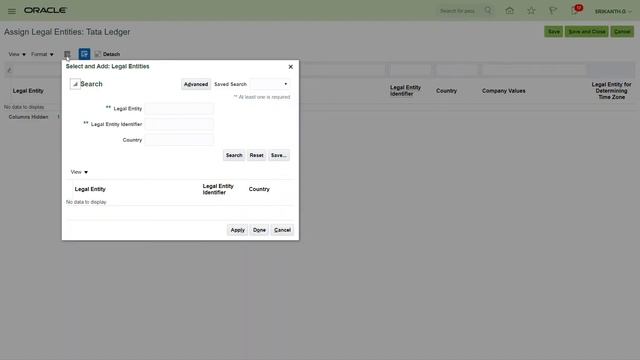Open the Format menu

(x=42, y=54)
